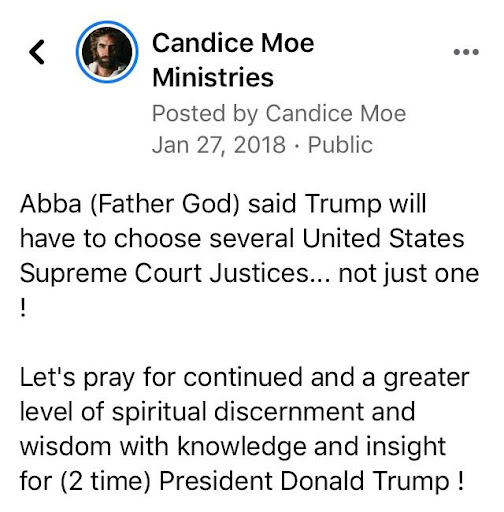
Task: Go back using the left chevron arrow
Action: [x=37, y=52]
